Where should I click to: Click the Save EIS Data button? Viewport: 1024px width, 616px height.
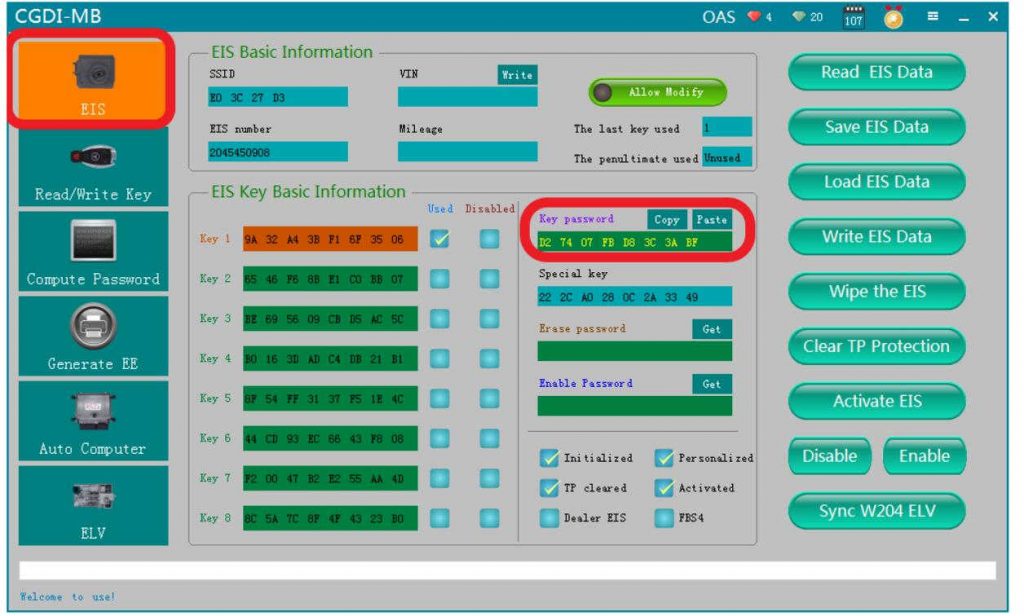point(876,127)
